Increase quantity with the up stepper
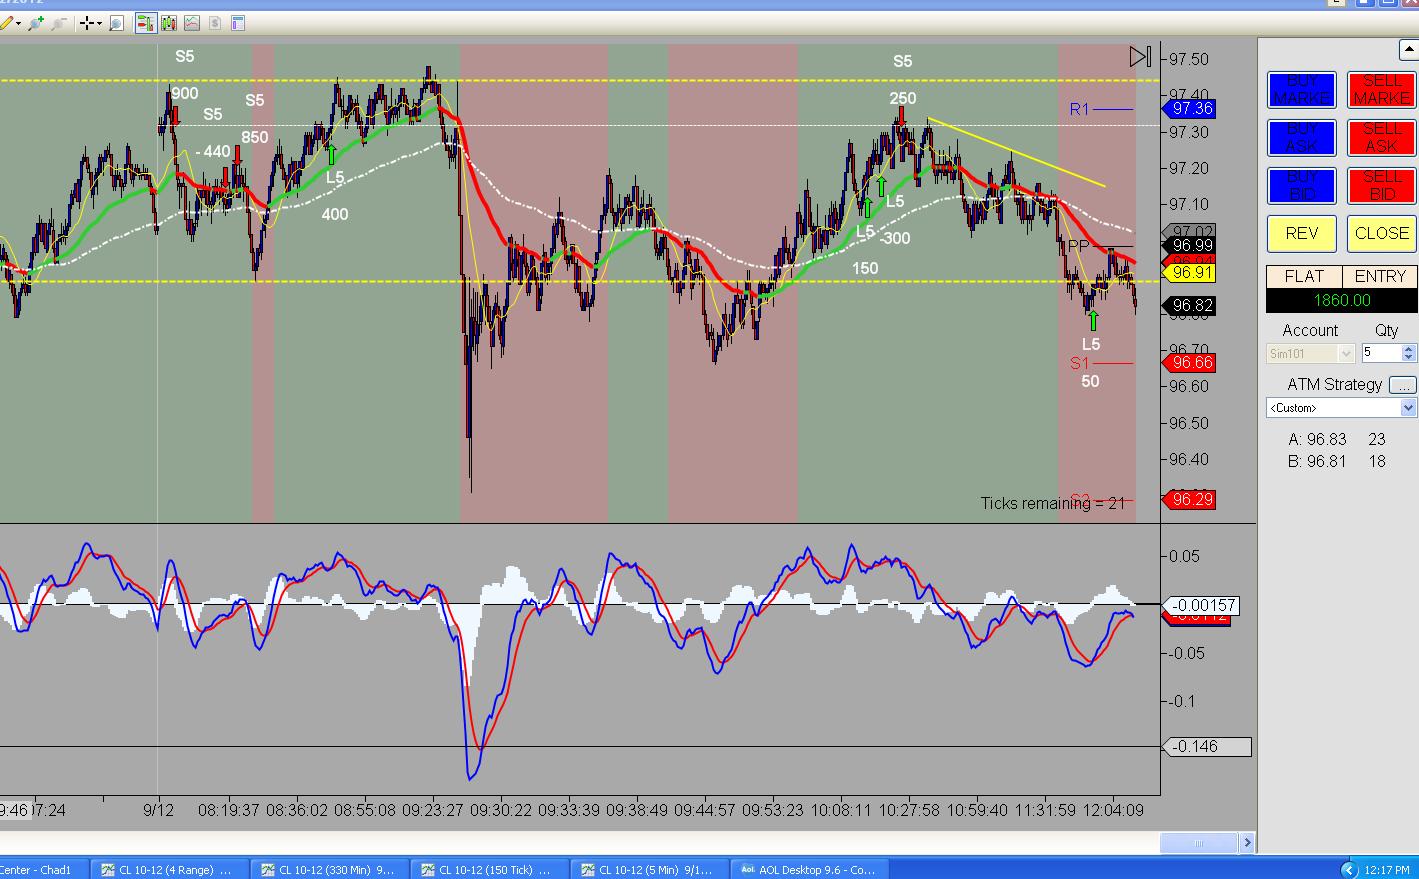The width and height of the screenshot is (1419, 879). [1409, 349]
